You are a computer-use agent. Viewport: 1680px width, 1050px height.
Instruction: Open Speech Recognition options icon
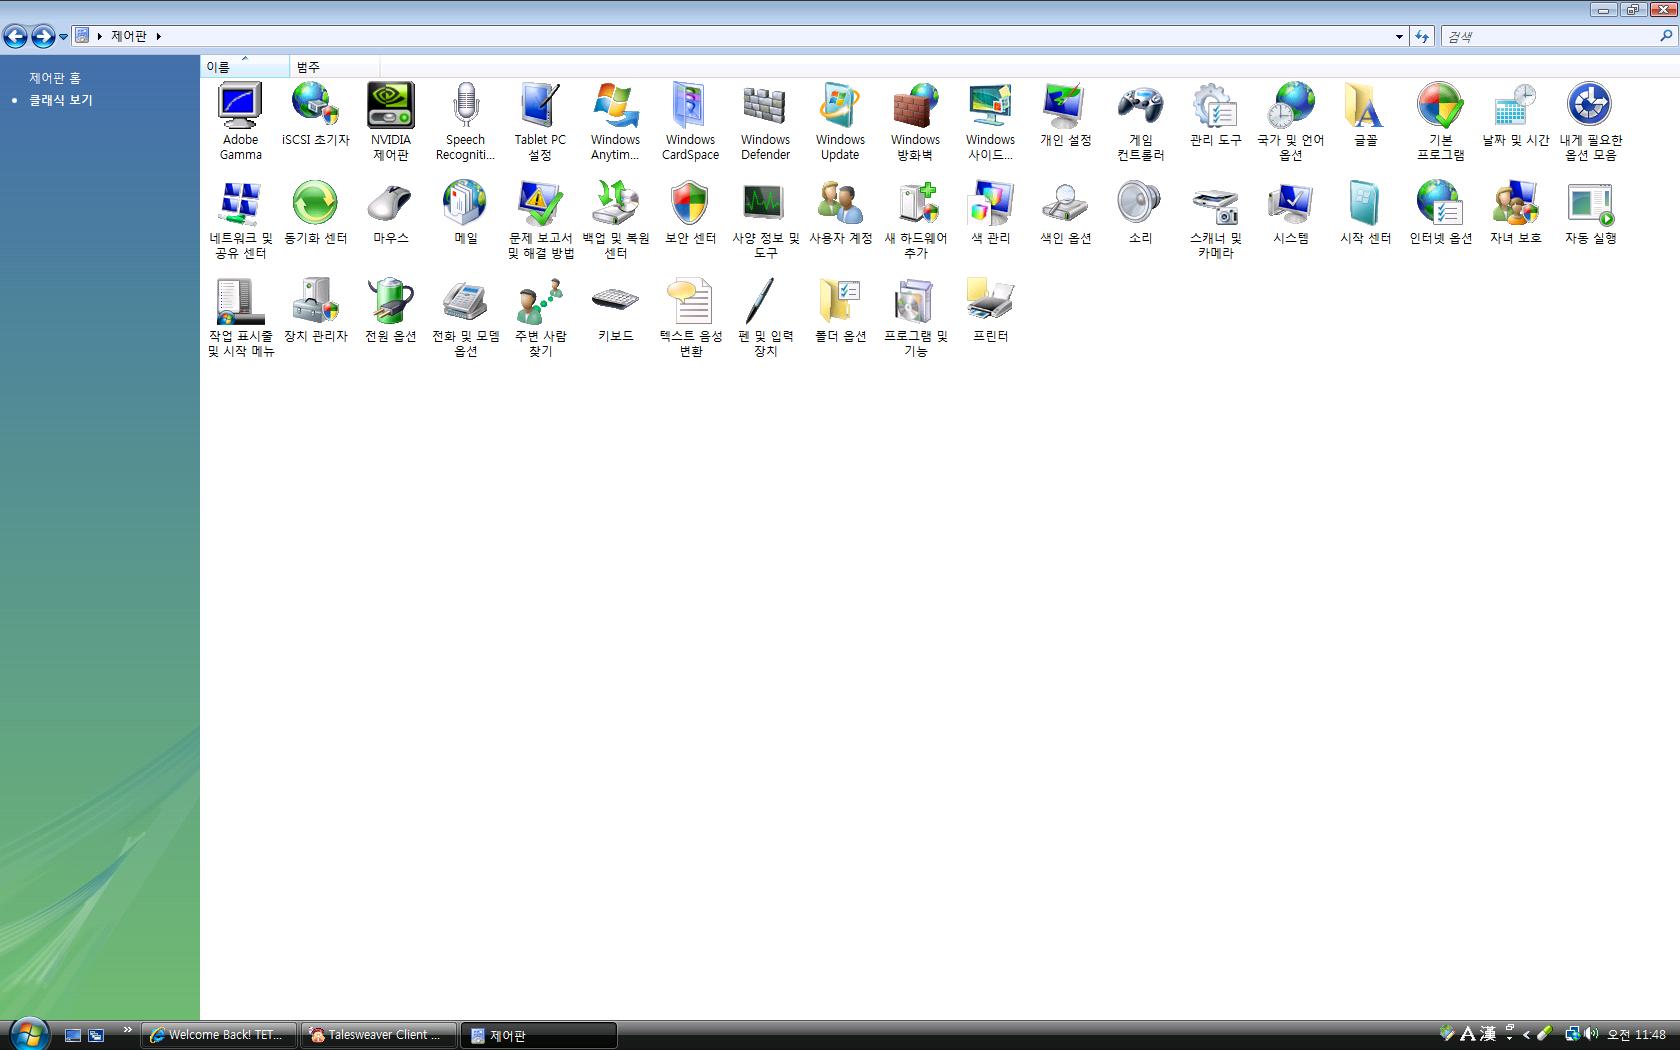click(x=465, y=106)
